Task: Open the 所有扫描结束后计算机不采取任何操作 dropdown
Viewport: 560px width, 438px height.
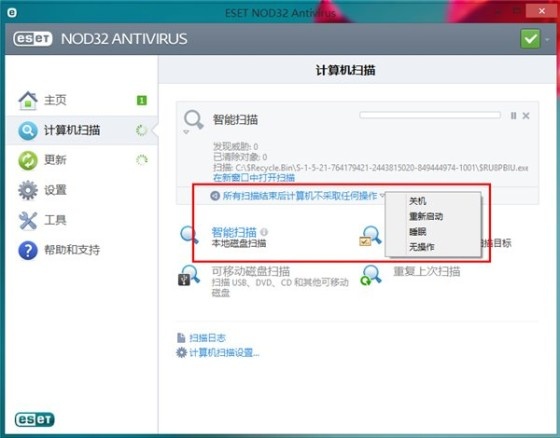Action: (300, 196)
